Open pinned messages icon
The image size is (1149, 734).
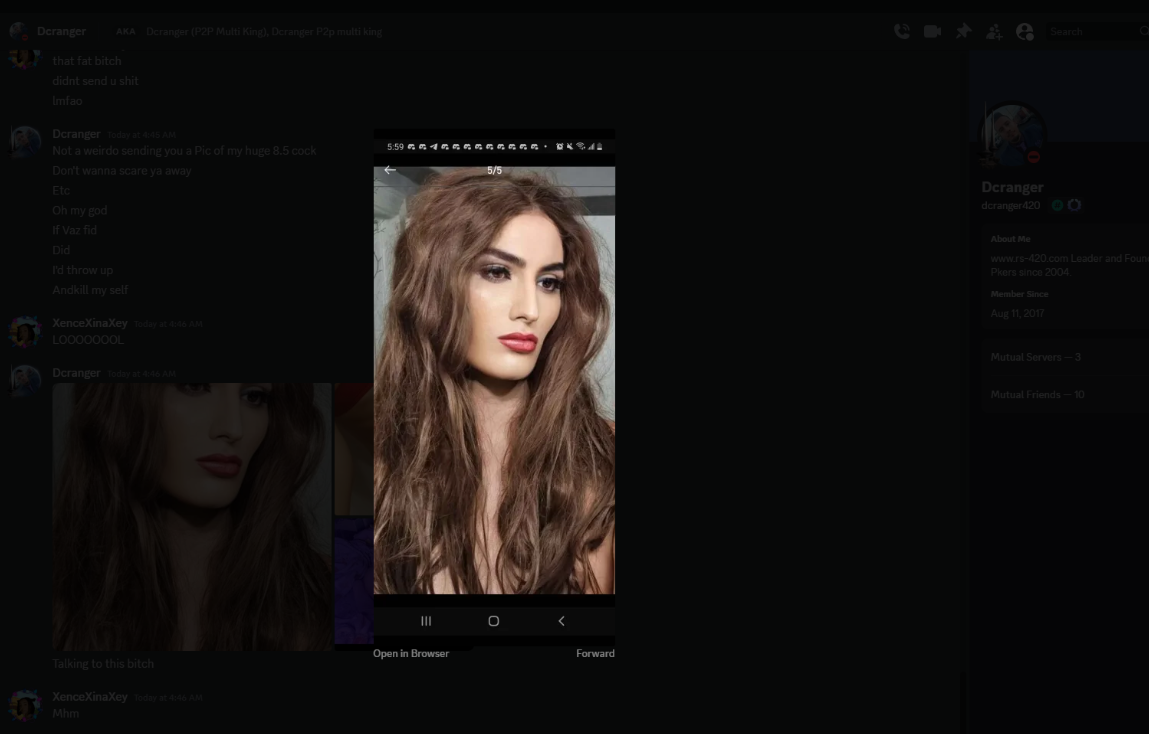[x=963, y=31]
